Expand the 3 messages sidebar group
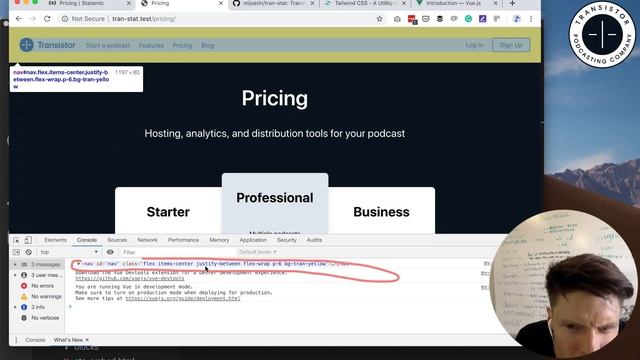The height and width of the screenshot is (360, 640). click(16, 264)
